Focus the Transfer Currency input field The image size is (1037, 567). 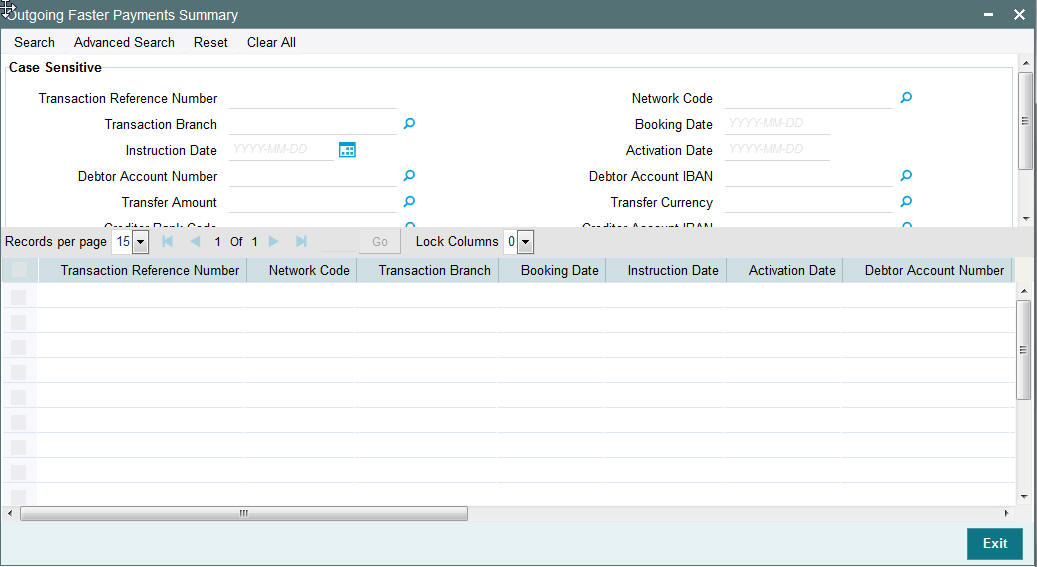[x=809, y=202]
